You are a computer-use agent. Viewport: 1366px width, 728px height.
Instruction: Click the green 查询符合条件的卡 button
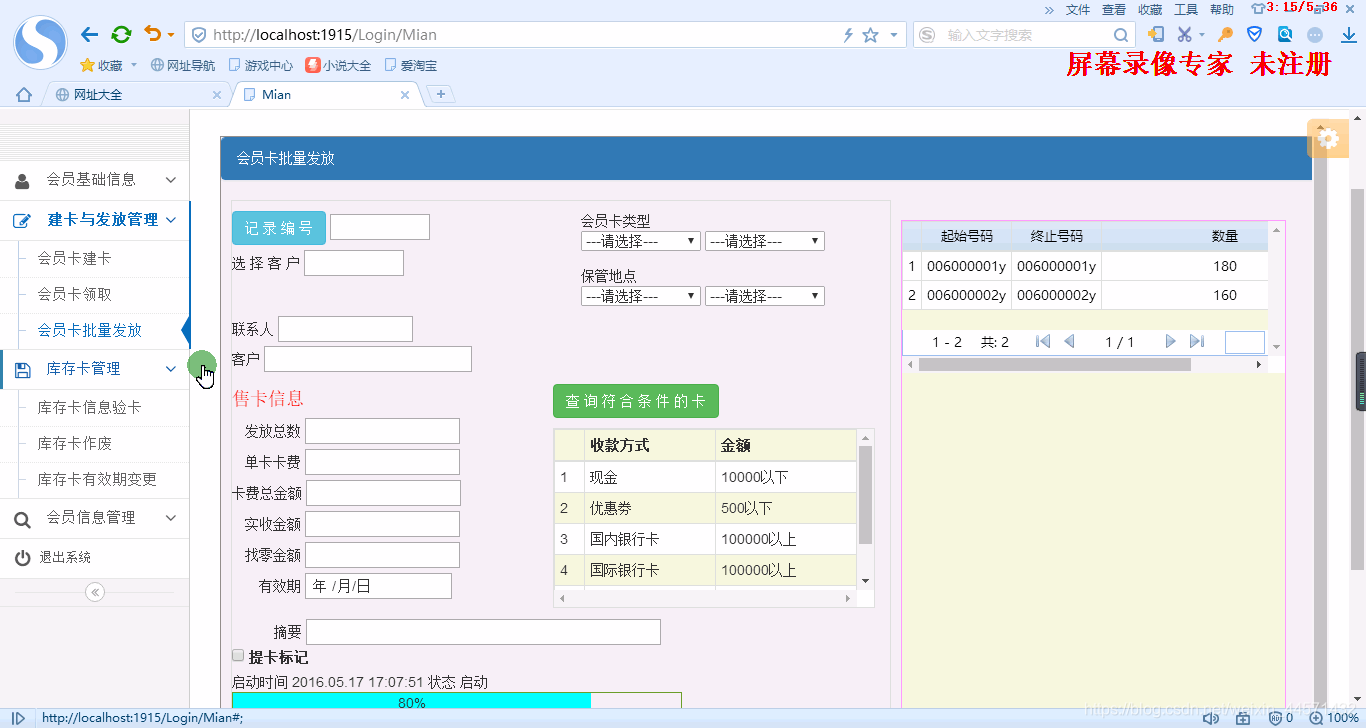636,401
